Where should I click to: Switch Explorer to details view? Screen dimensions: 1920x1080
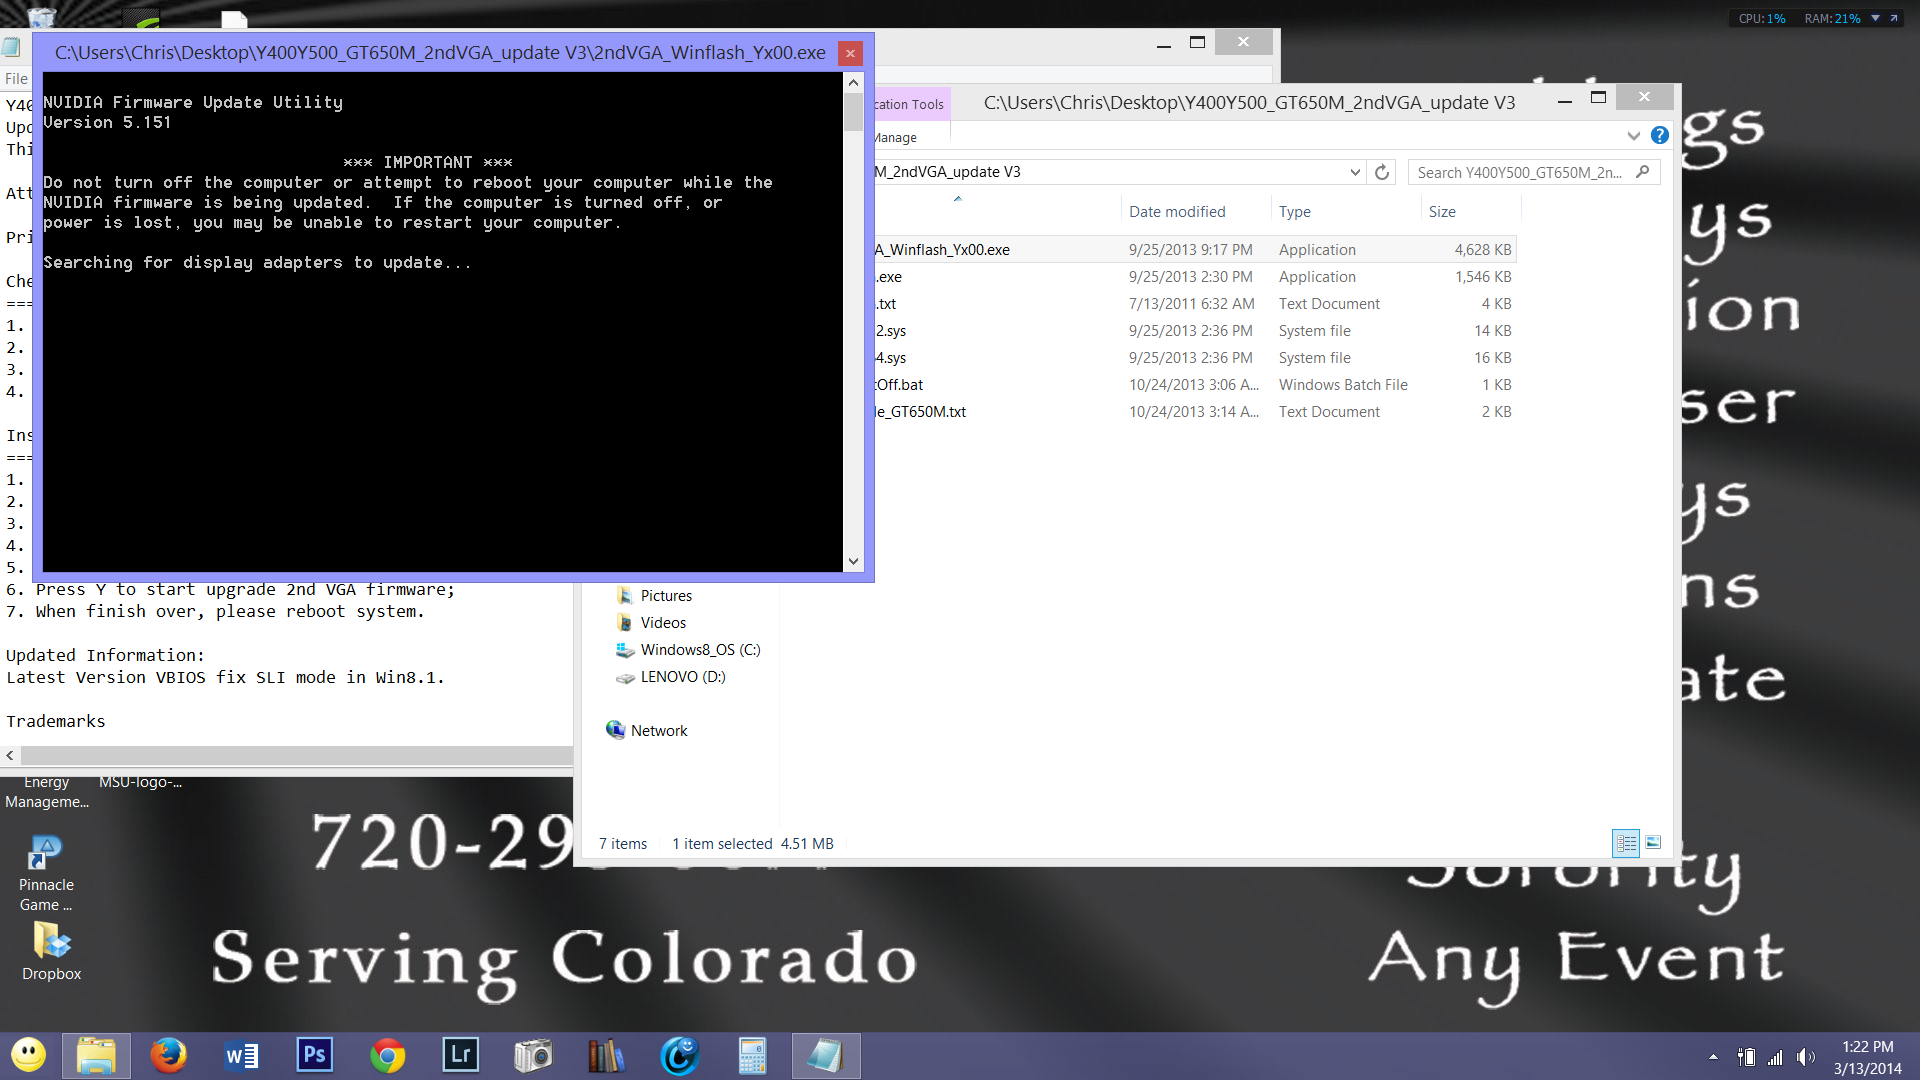(1626, 844)
